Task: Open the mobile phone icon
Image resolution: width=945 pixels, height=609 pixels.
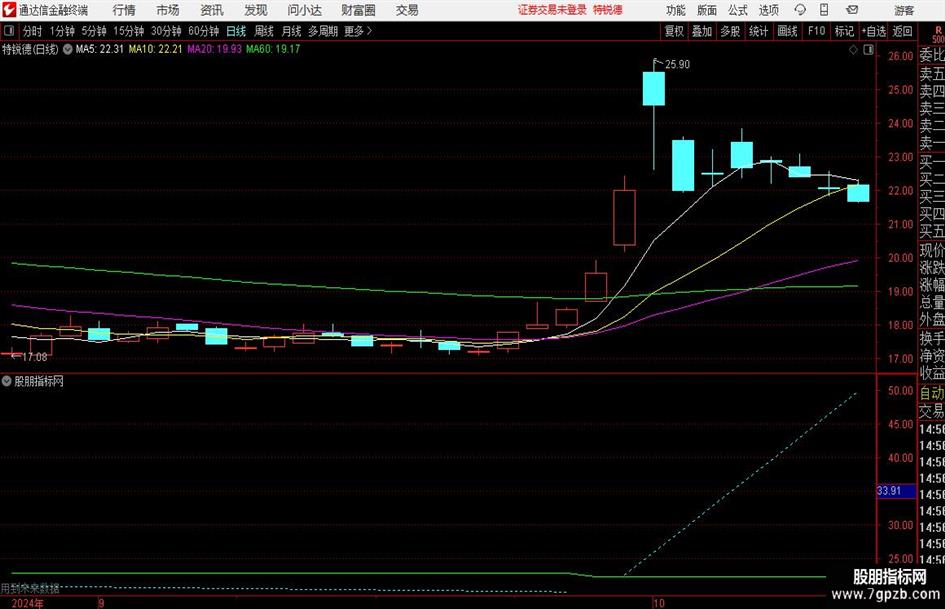Action: [824, 10]
